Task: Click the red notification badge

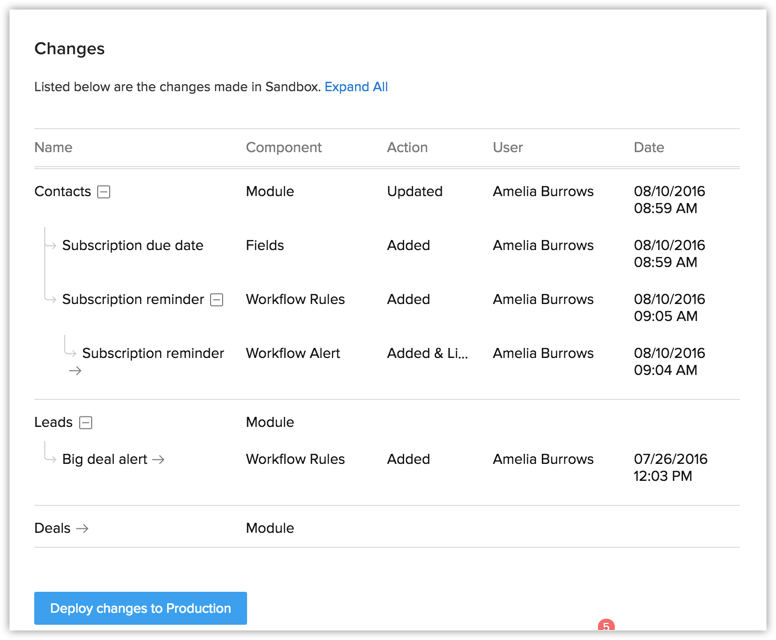Action: (x=606, y=628)
